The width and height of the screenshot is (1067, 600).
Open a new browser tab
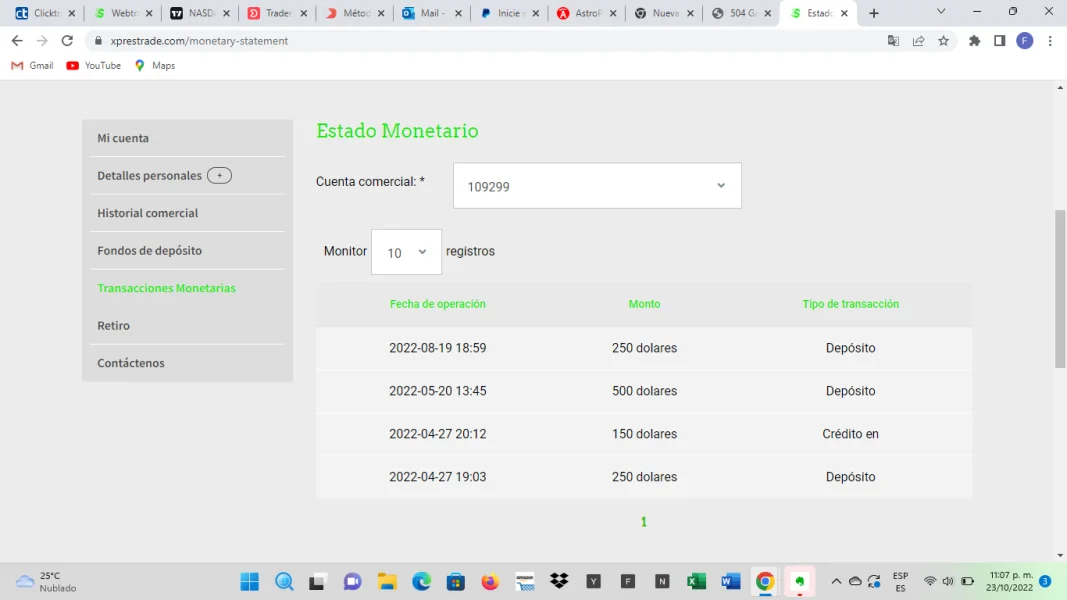click(x=874, y=13)
